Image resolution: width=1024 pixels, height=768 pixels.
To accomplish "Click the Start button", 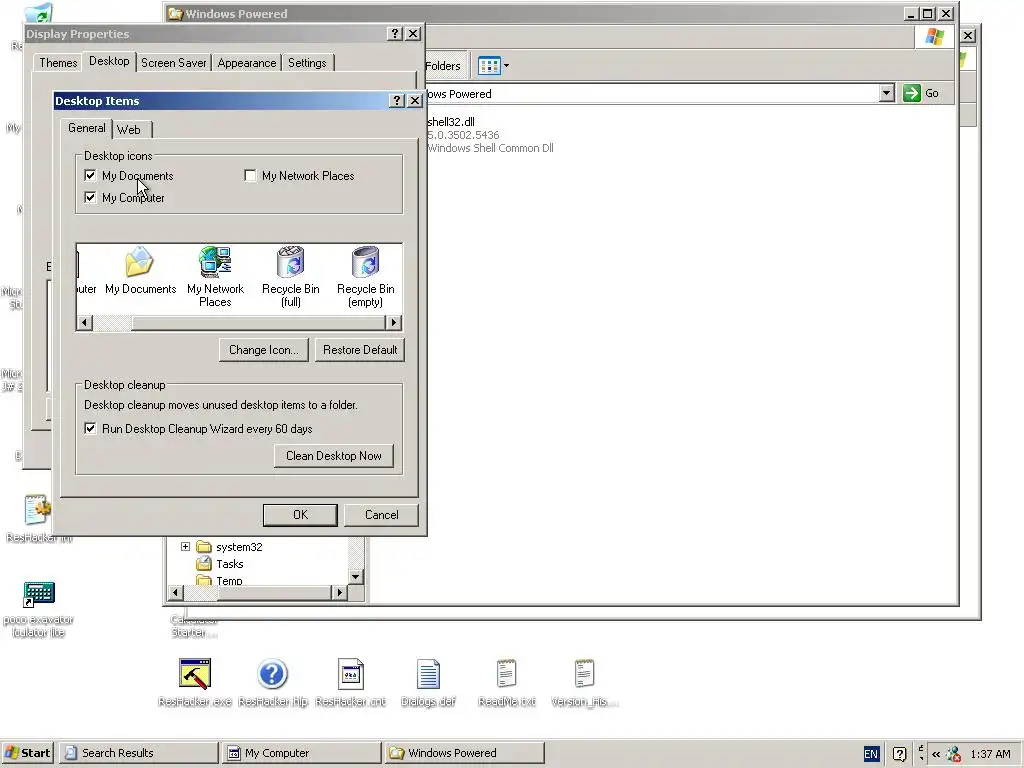I will [27, 753].
